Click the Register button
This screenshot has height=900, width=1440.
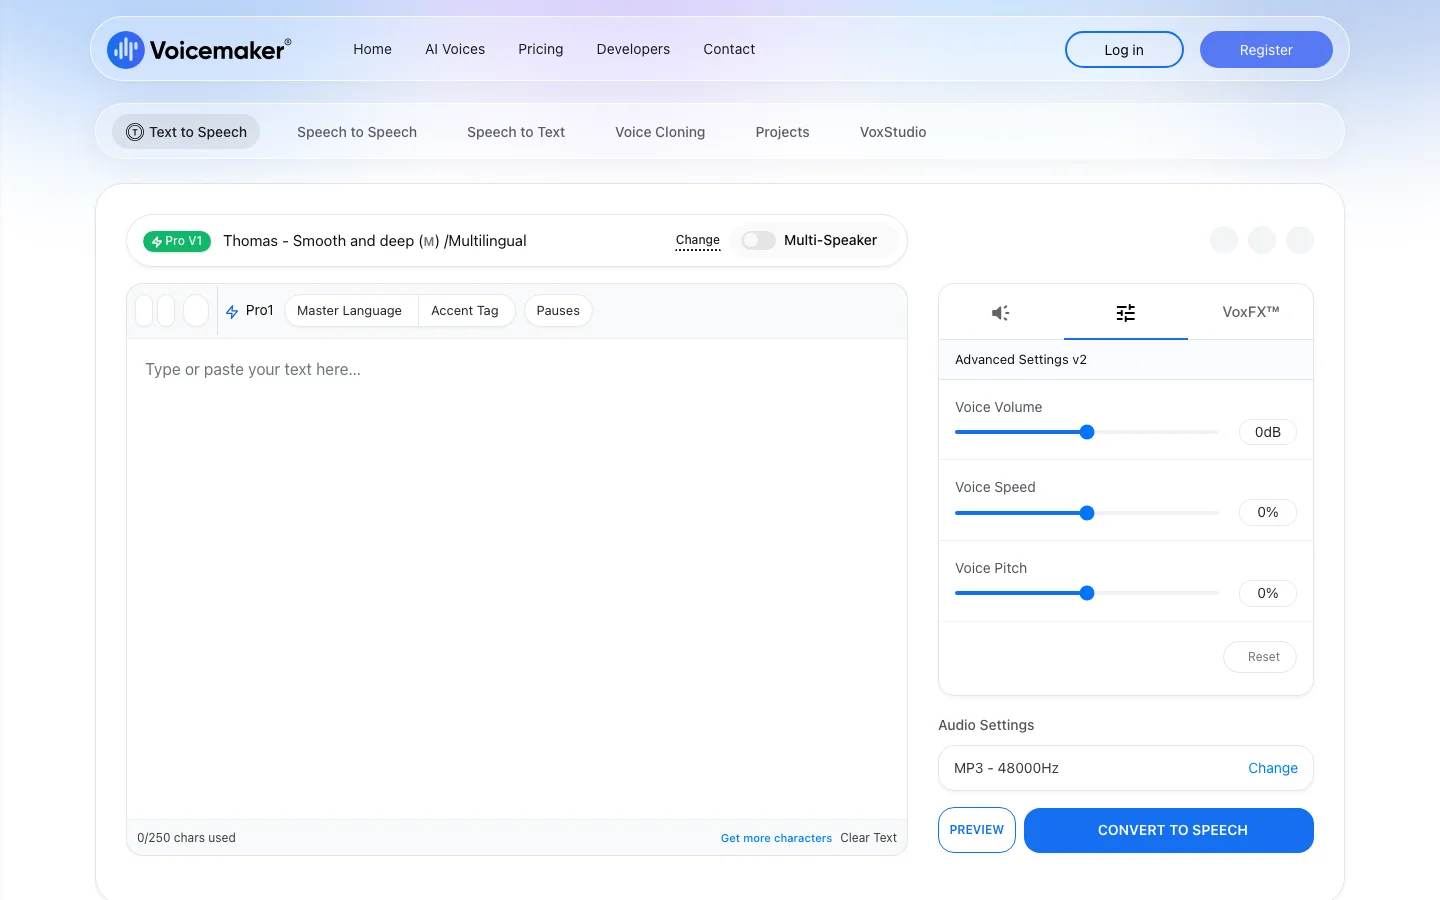1266,50
